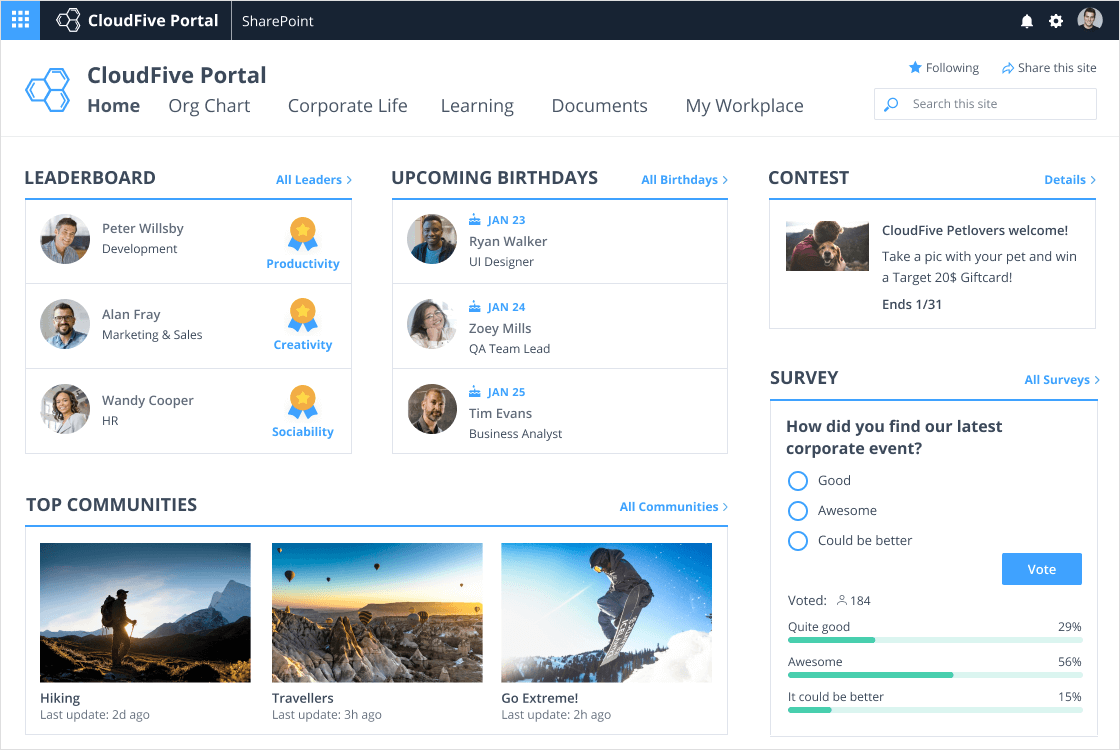
Task: Select the Awesome radio option
Action: [x=798, y=511]
